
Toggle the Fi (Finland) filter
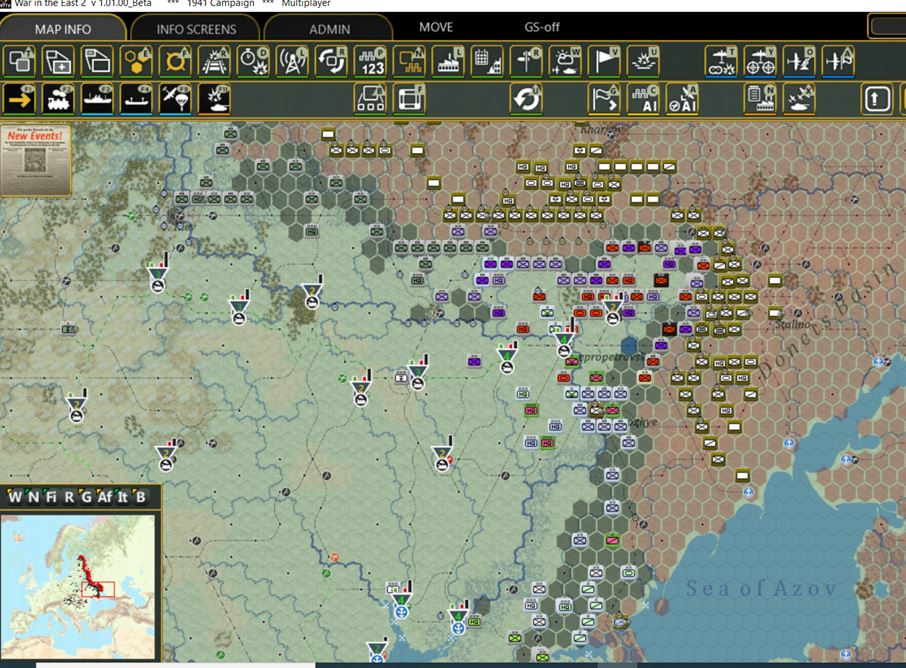pyautogui.click(x=51, y=496)
